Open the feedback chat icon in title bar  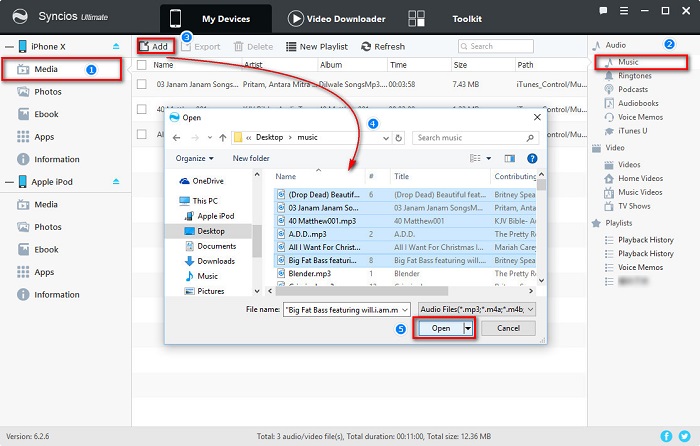[x=603, y=11]
